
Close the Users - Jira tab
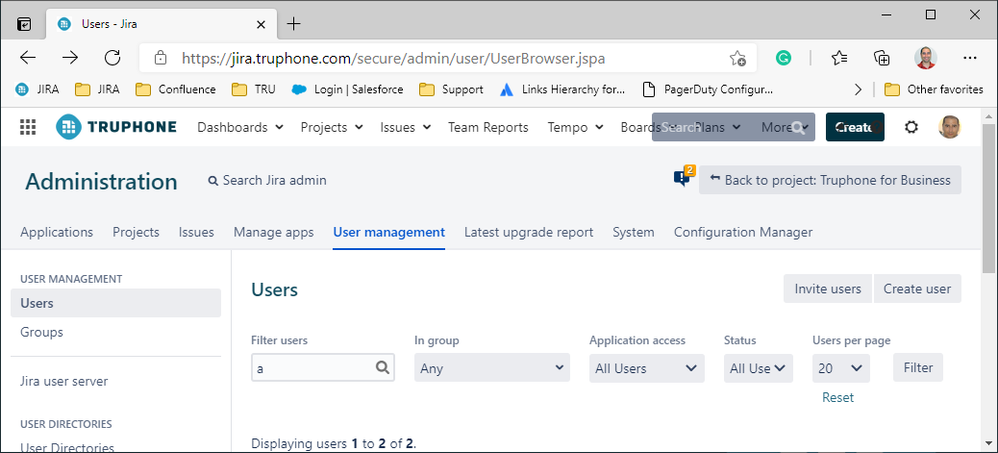pos(261,24)
